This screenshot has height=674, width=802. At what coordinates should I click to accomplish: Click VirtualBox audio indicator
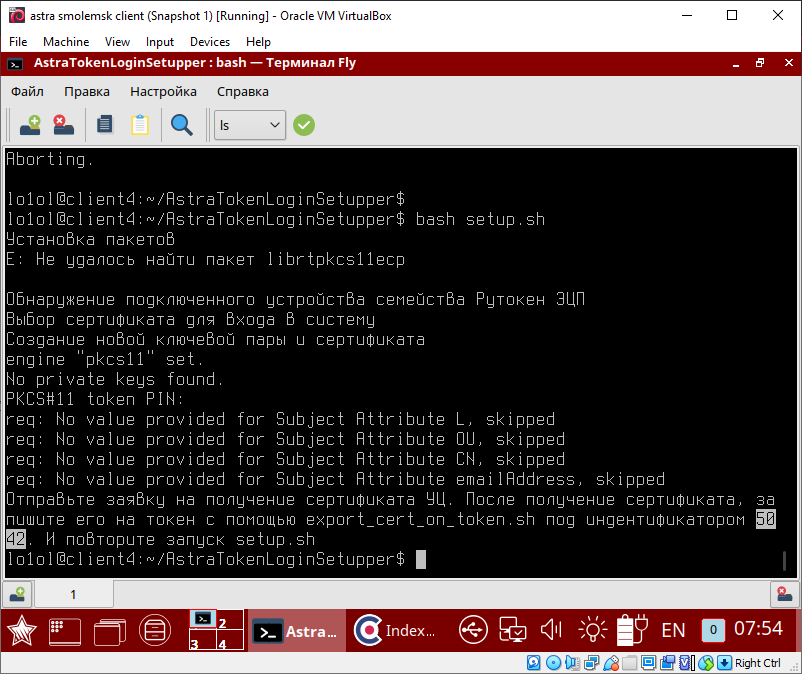point(572,663)
